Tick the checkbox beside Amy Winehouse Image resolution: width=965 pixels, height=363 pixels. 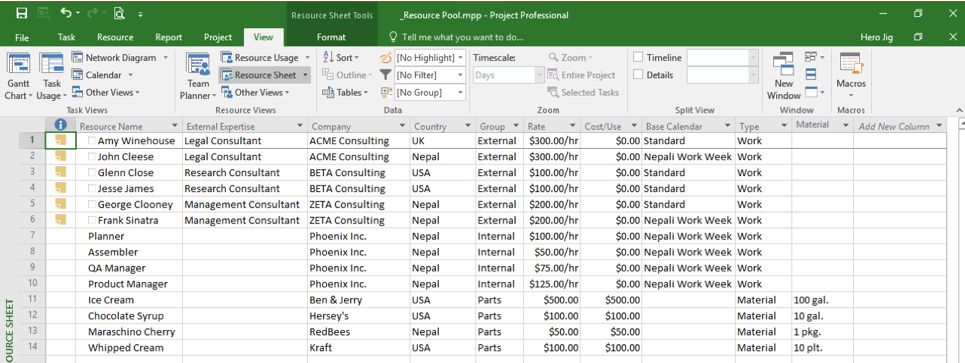point(92,141)
